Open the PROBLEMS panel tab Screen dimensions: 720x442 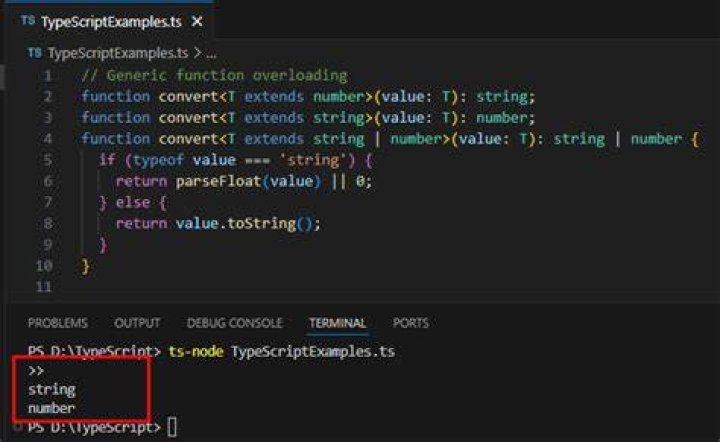[58, 323]
